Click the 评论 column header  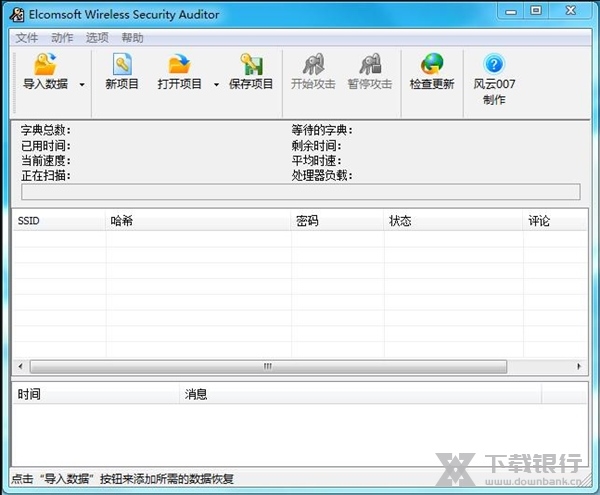pos(555,221)
